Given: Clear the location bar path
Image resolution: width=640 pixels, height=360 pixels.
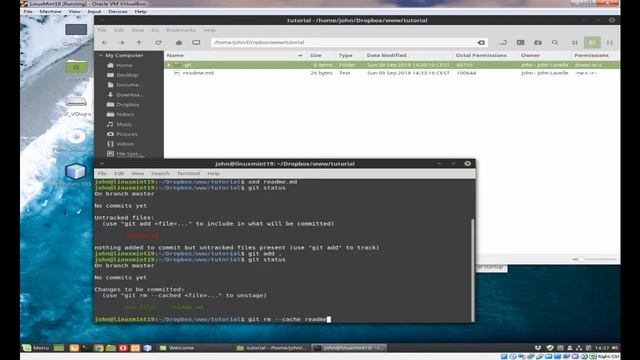Looking at the screenshot, I should (x=481, y=42).
